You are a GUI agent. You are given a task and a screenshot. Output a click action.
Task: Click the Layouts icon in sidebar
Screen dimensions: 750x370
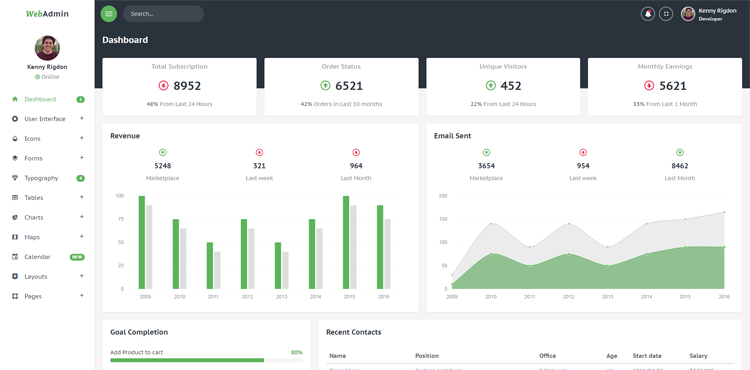[15, 276]
